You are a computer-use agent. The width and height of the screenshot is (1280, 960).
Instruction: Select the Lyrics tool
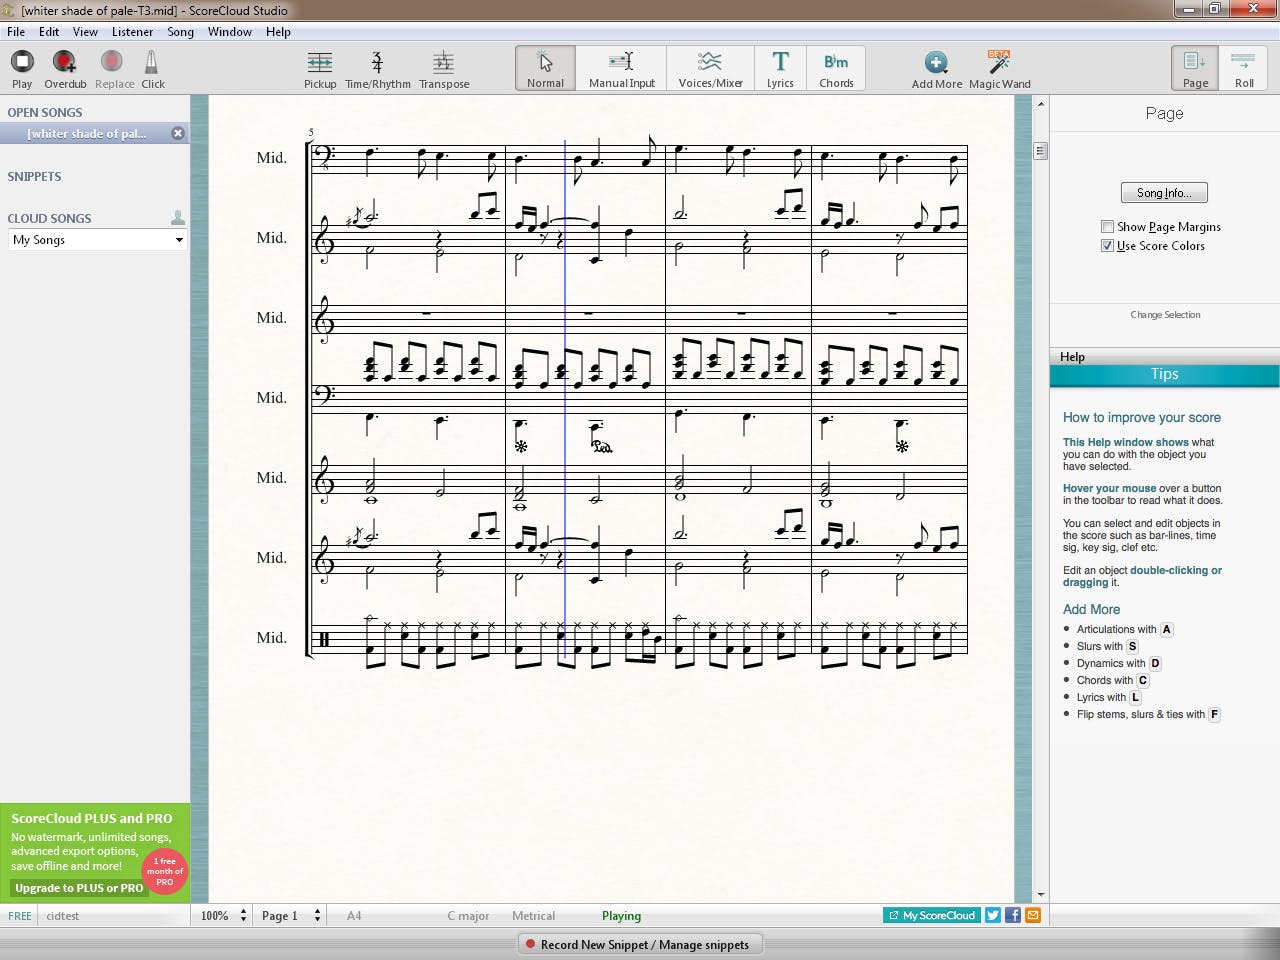780,68
